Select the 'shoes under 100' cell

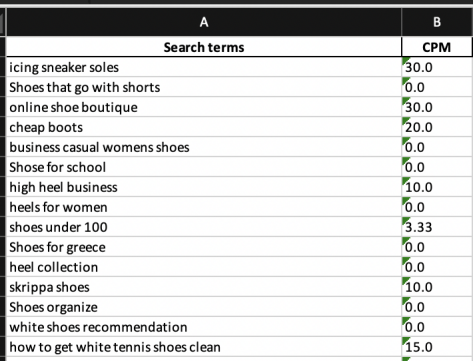[204, 227]
